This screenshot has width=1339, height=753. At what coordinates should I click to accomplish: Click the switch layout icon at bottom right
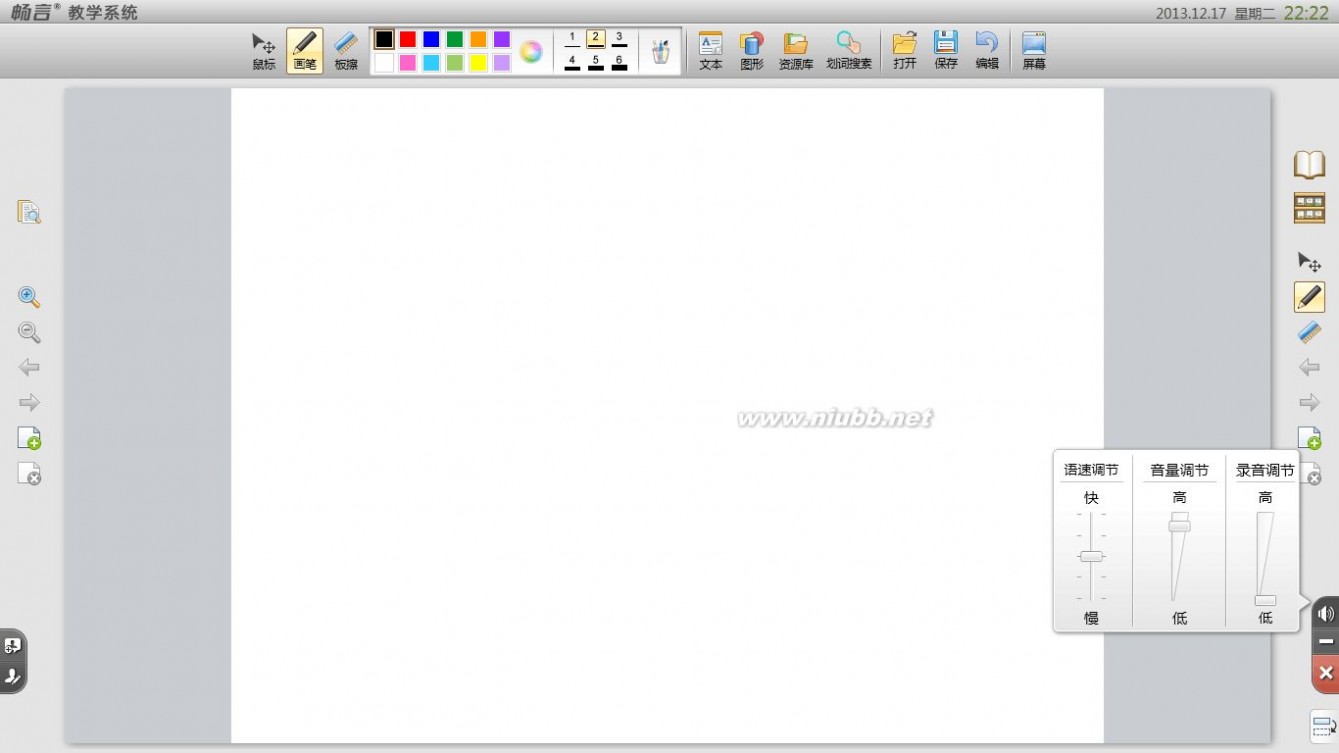pos(1323,726)
